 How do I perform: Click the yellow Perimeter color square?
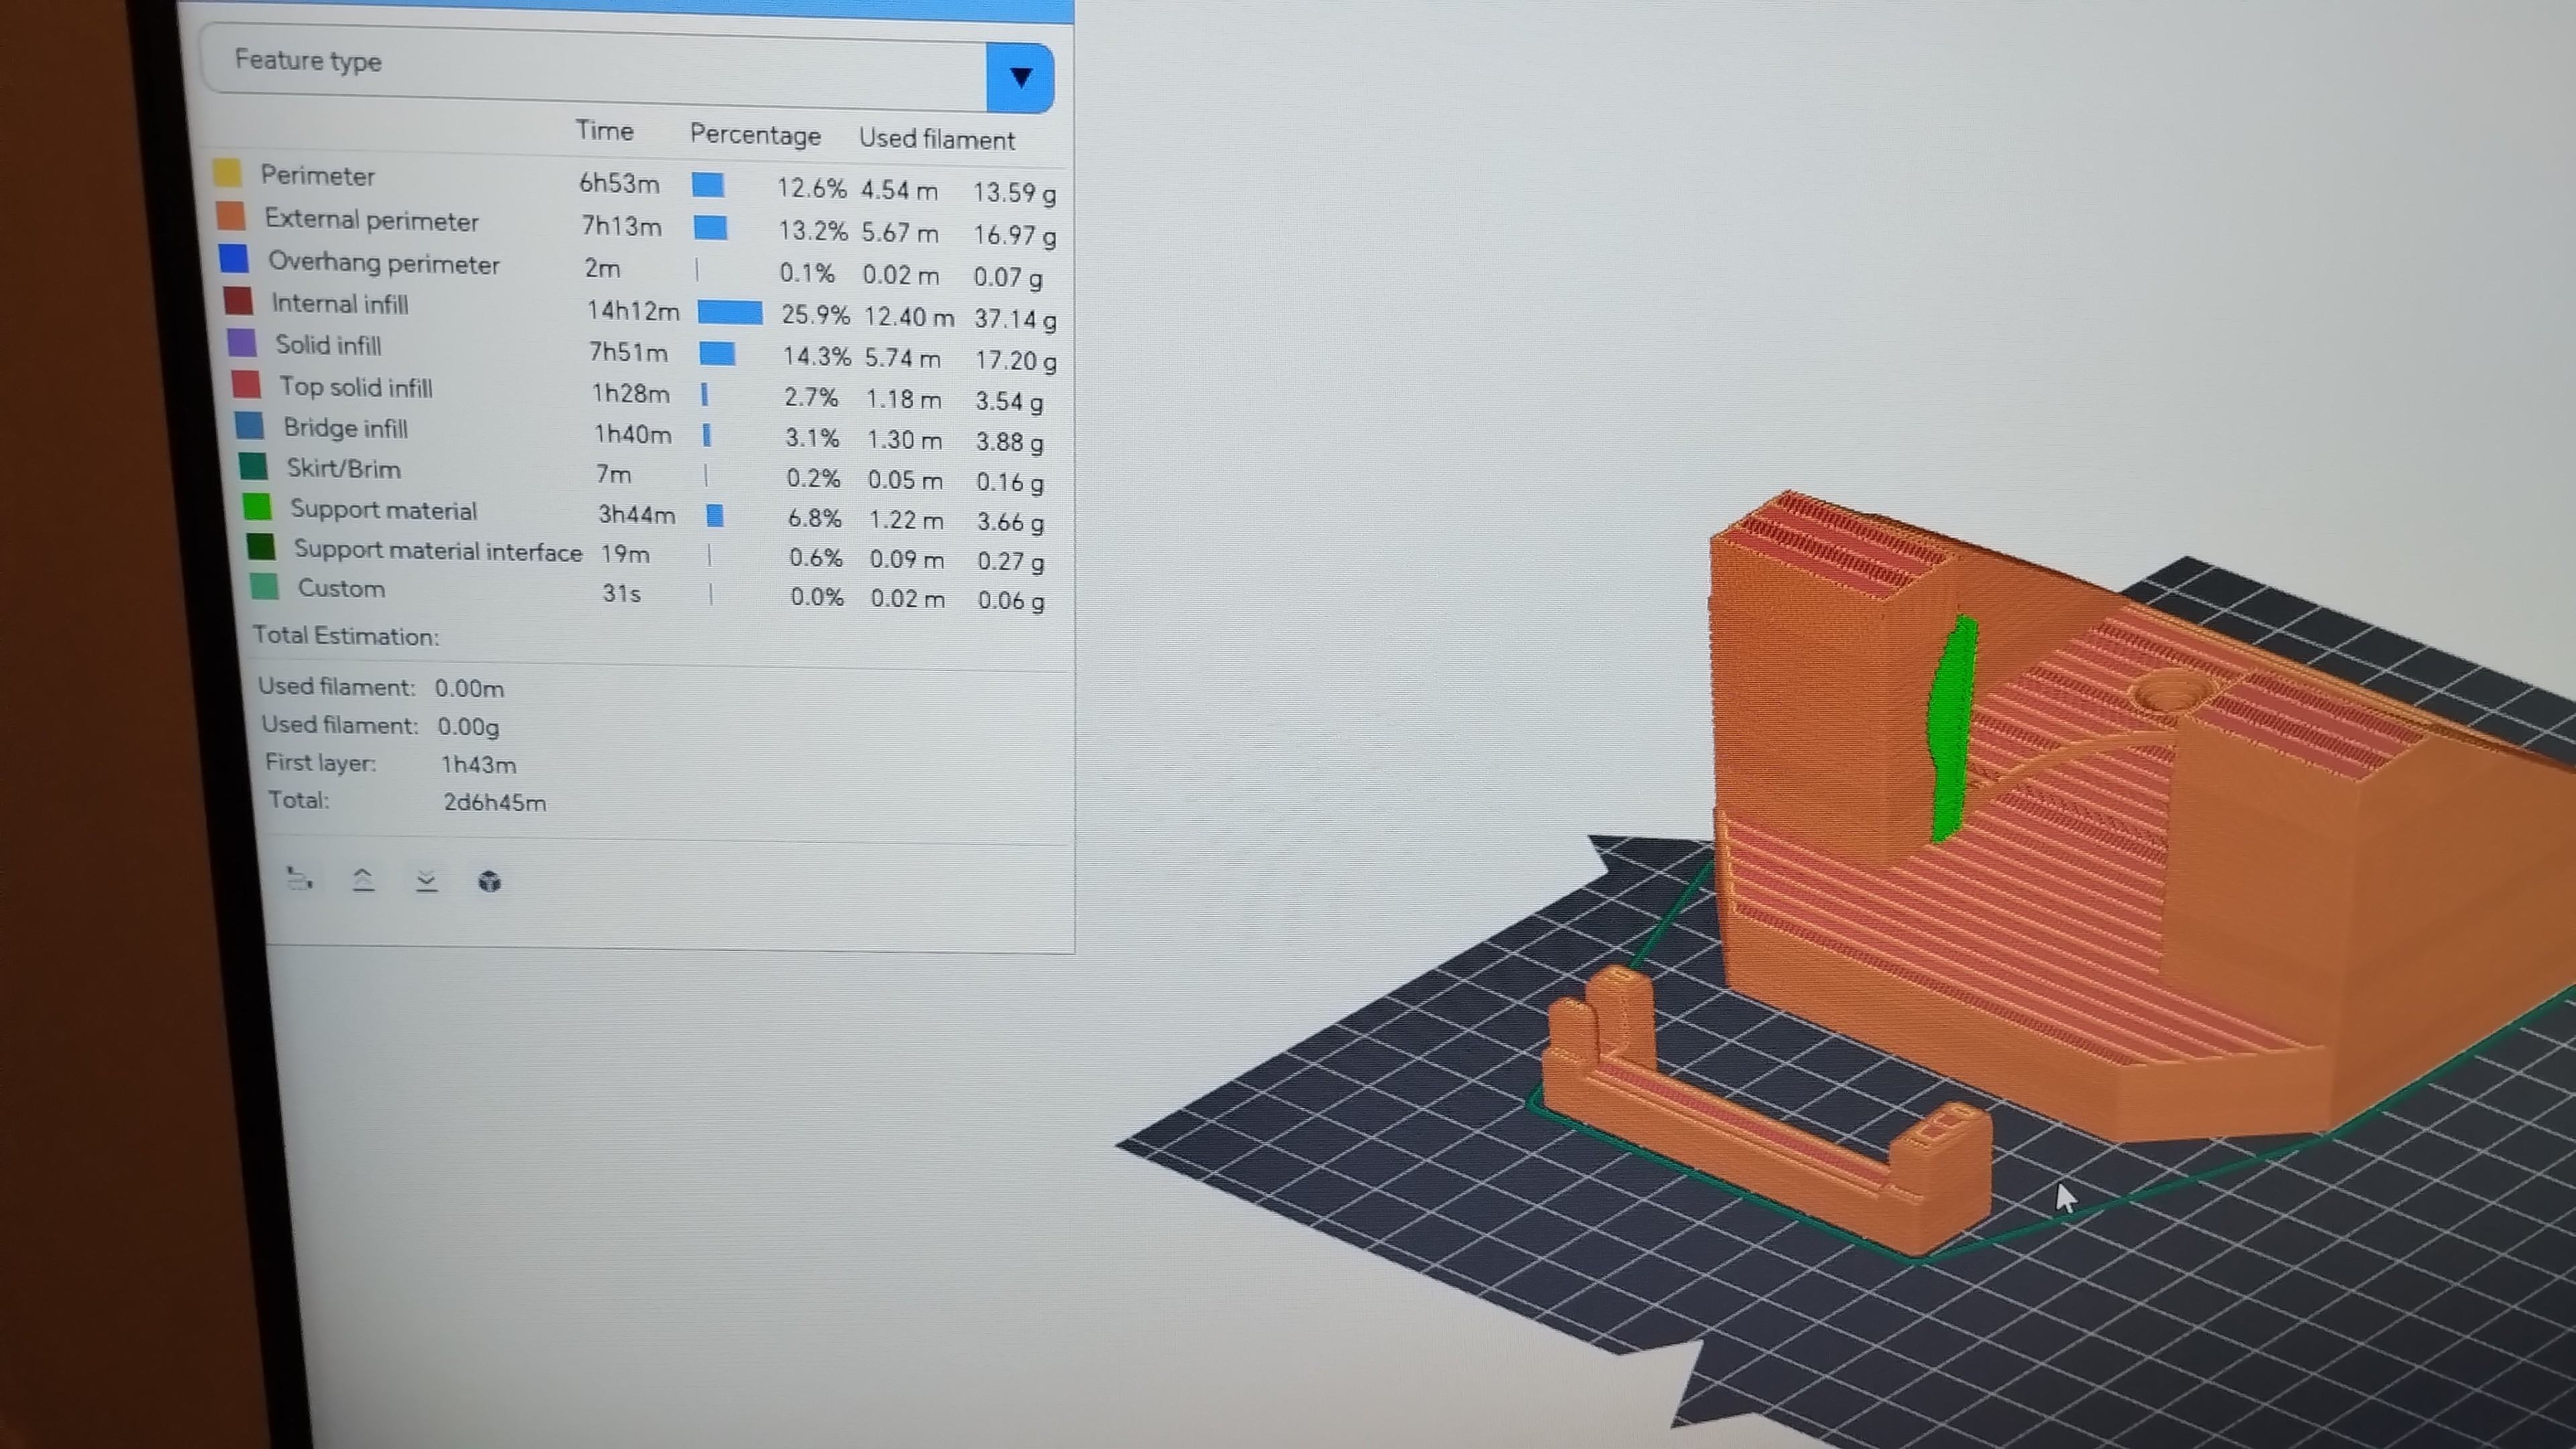pyautogui.click(x=227, y=173)
